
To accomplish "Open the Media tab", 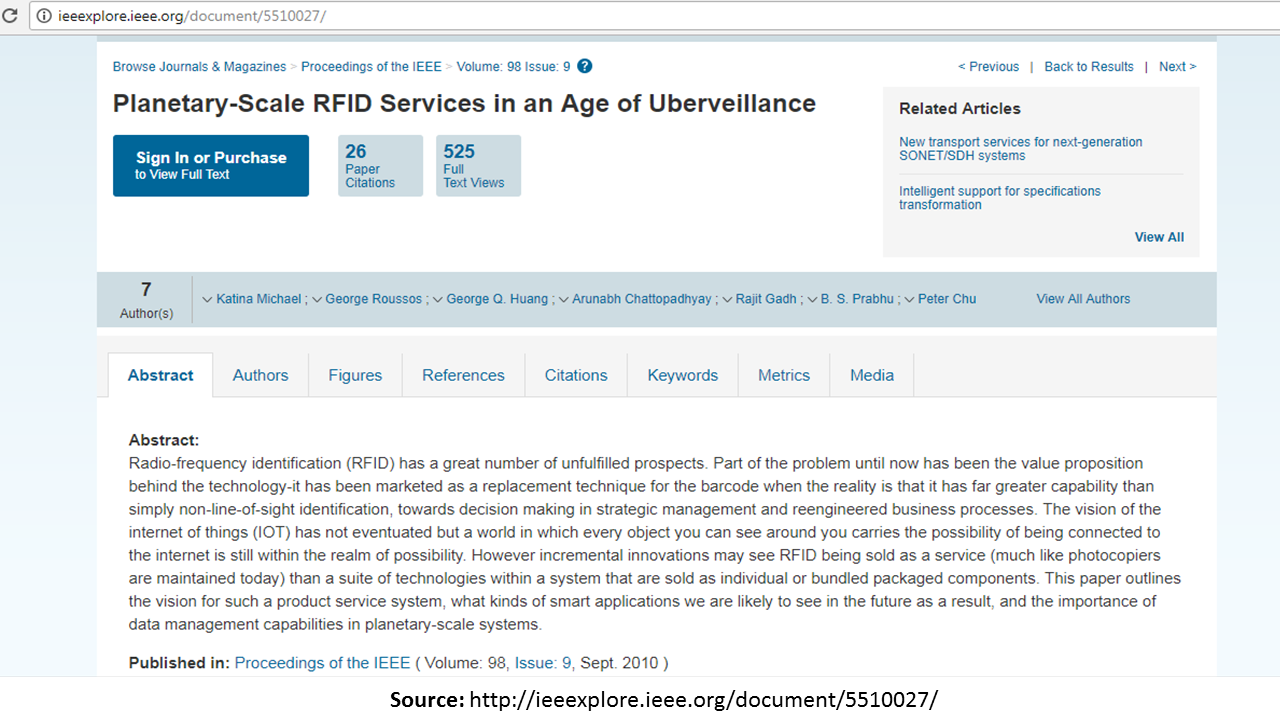I will [872, 375].
